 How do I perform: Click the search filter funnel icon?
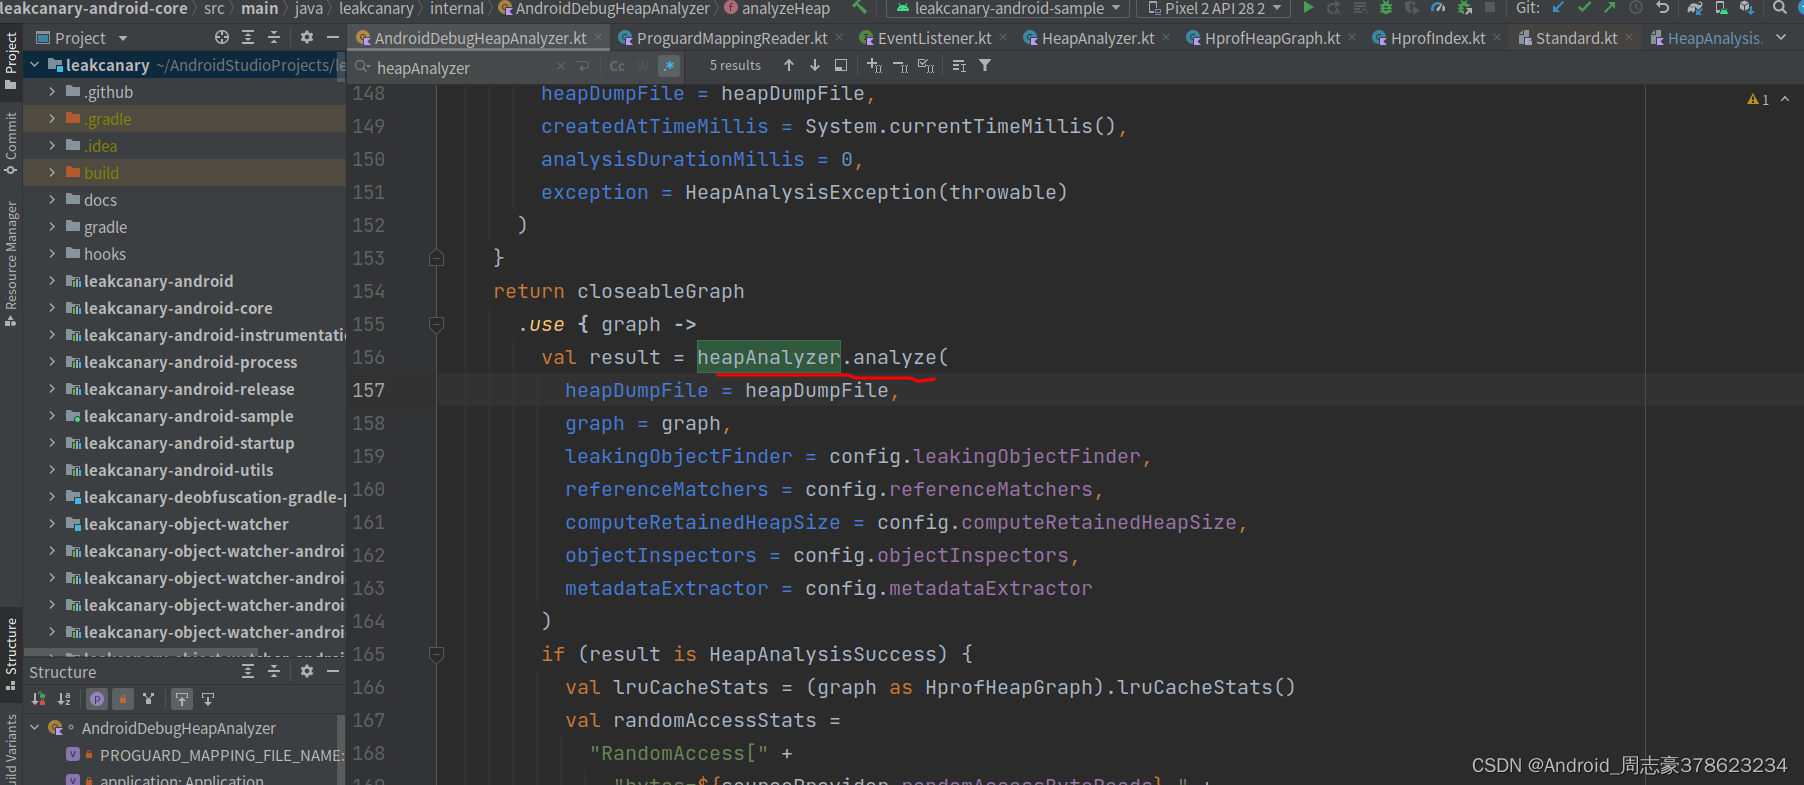point(985,66)
